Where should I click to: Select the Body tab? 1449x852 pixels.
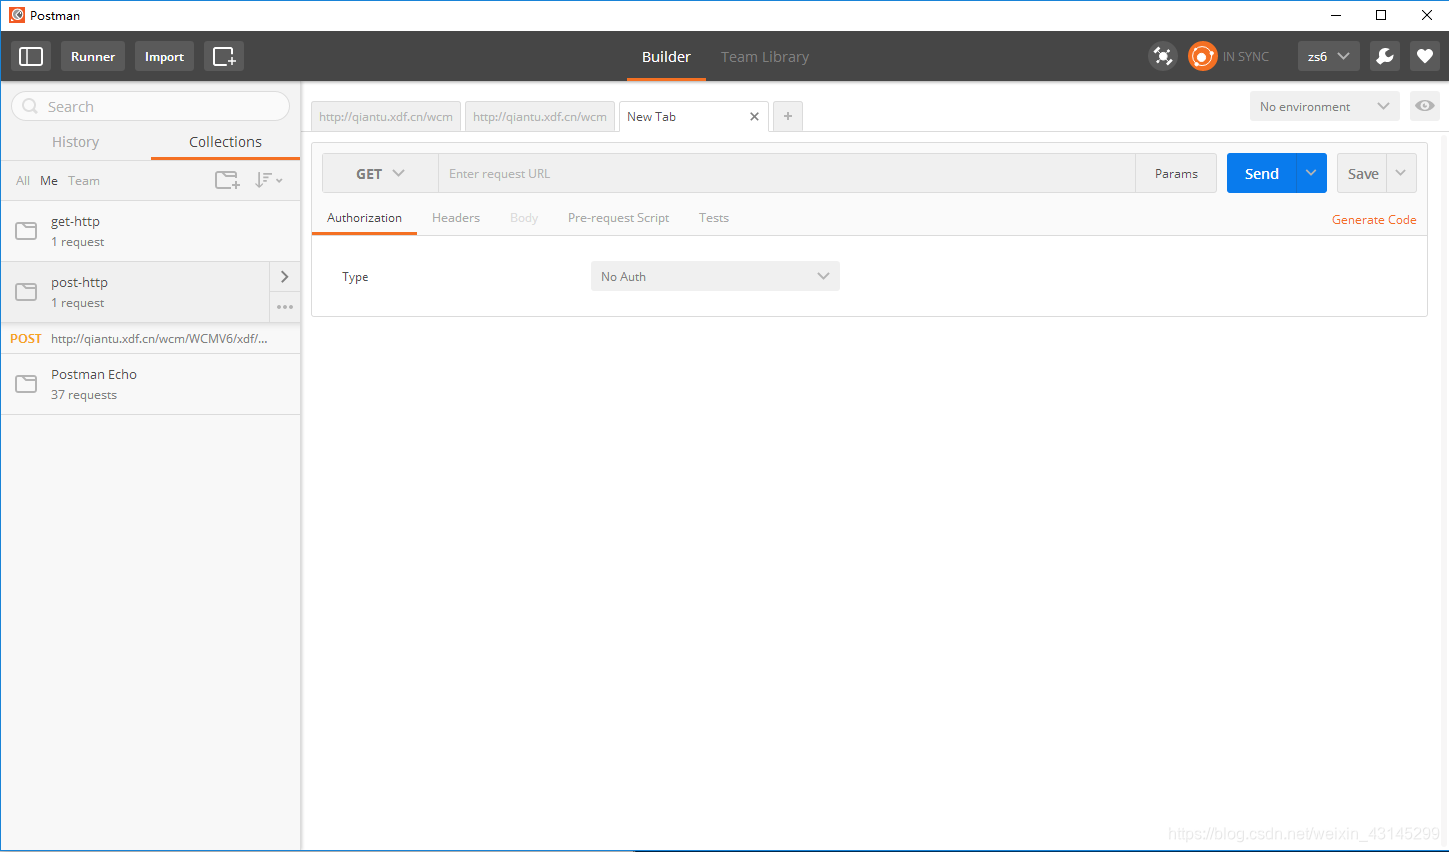tap(524, 218)
